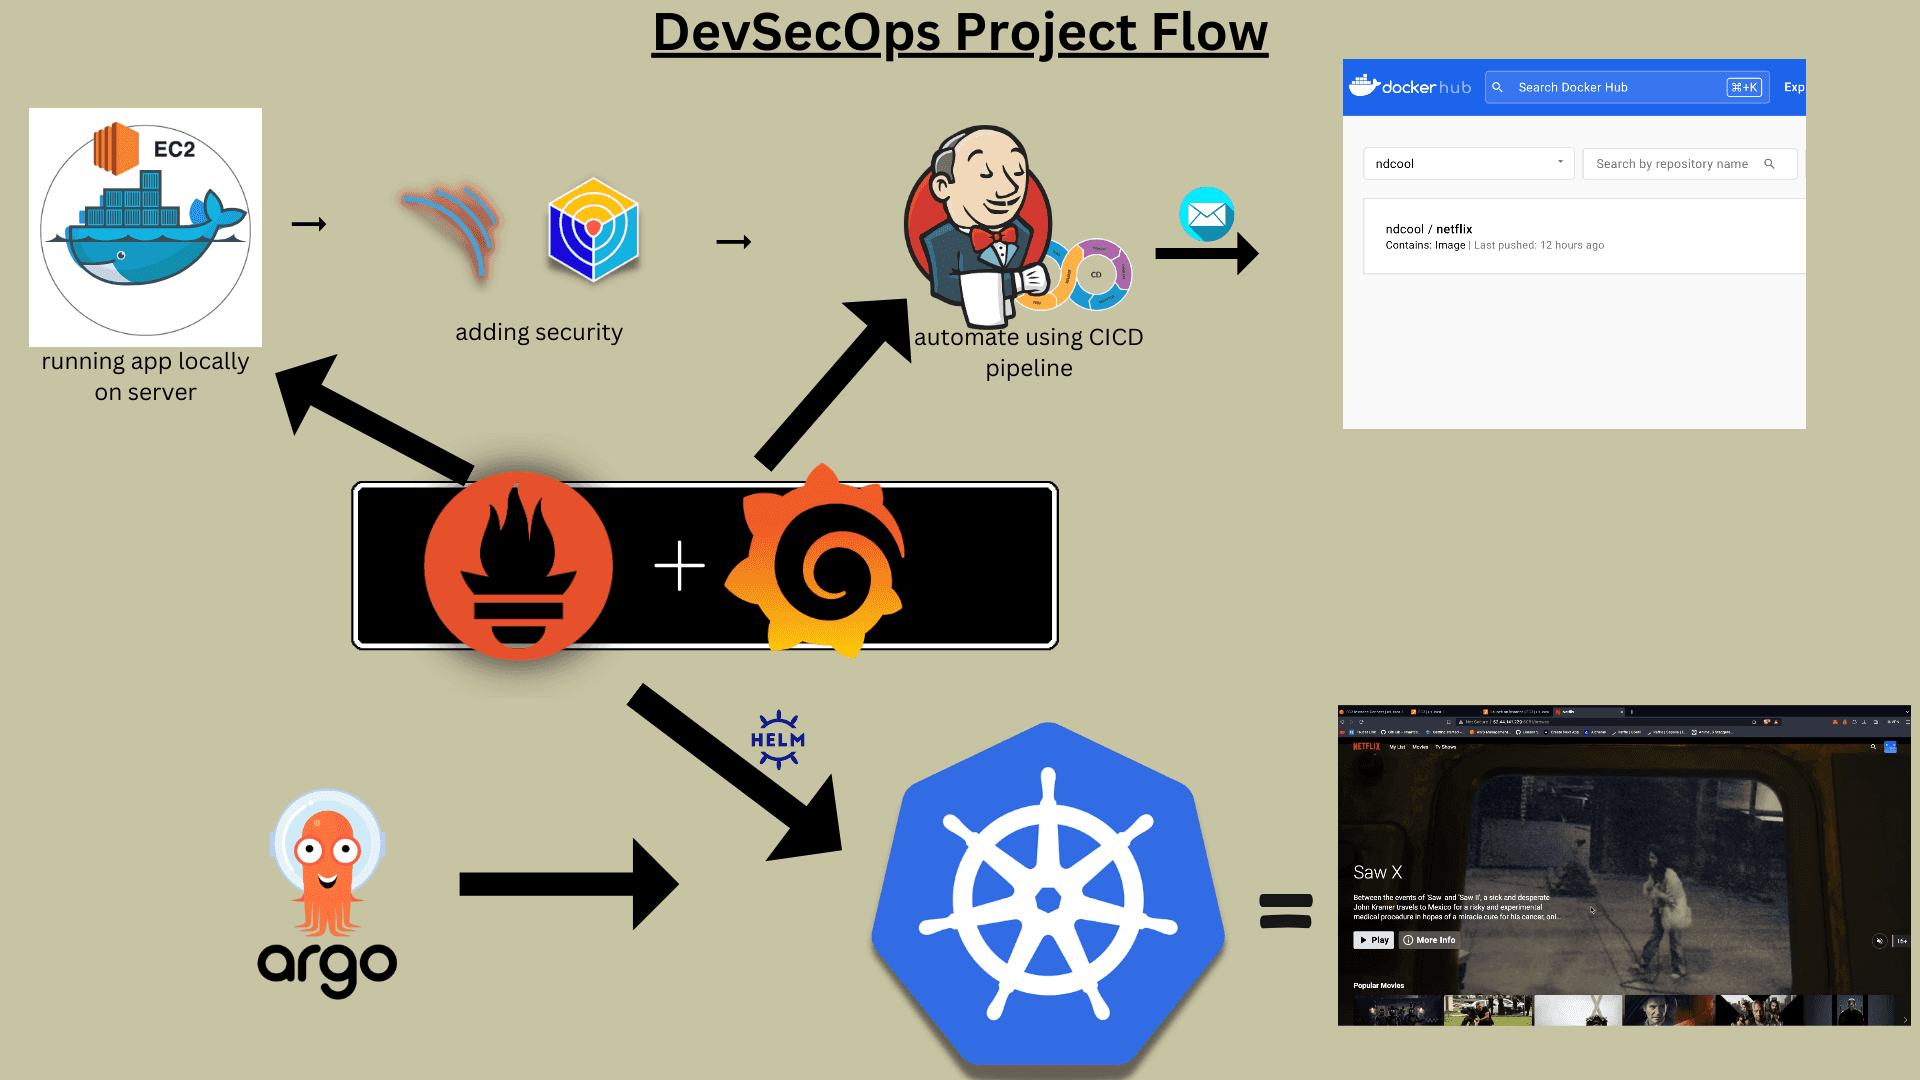The height and width of the screenshot is (1080, 1920).
Task: Click the 'adding security' label
Action: (x=539, y=332)
